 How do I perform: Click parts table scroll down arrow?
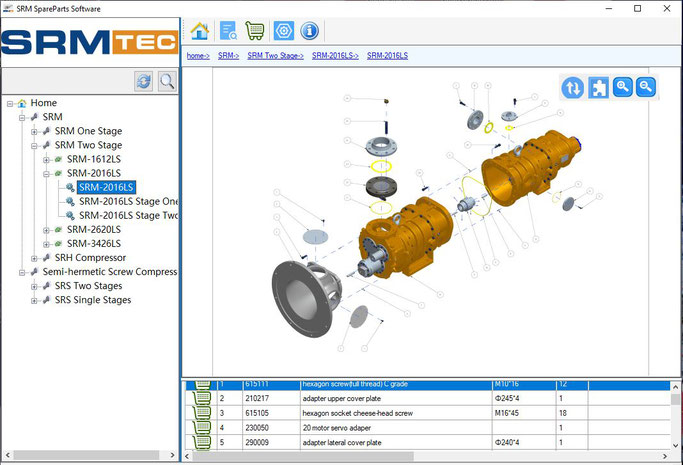(x=675, y=445)
